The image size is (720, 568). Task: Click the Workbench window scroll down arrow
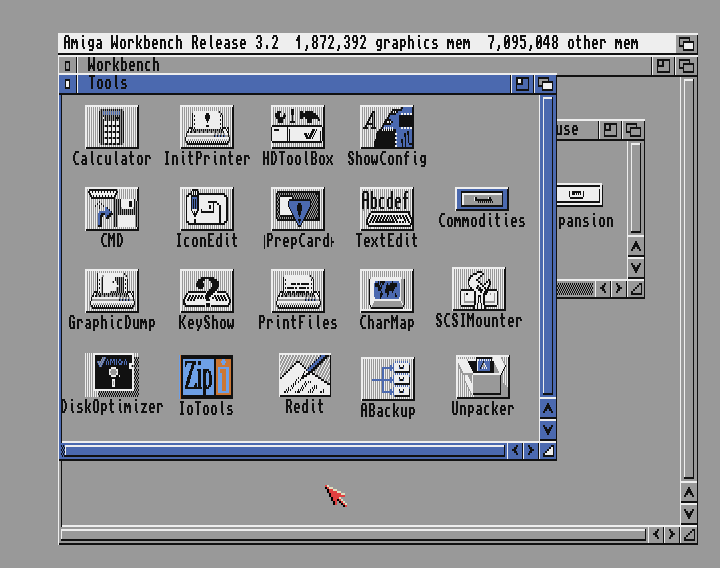689,513
